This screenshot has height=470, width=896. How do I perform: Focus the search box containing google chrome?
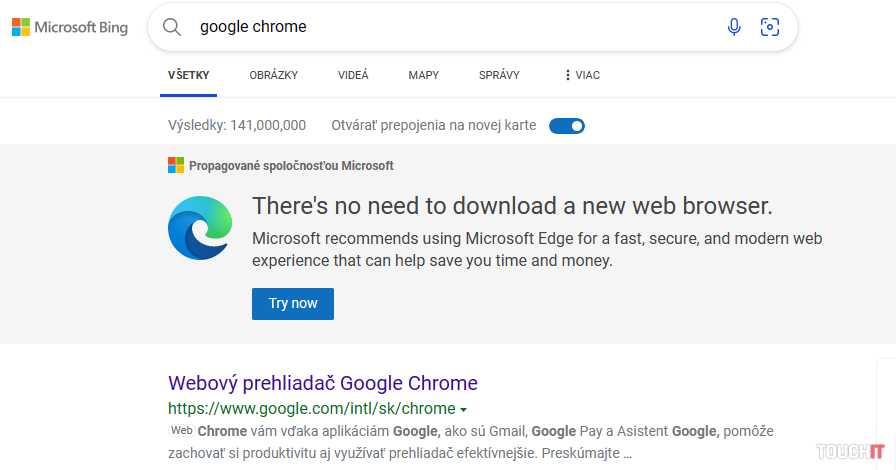450,27
